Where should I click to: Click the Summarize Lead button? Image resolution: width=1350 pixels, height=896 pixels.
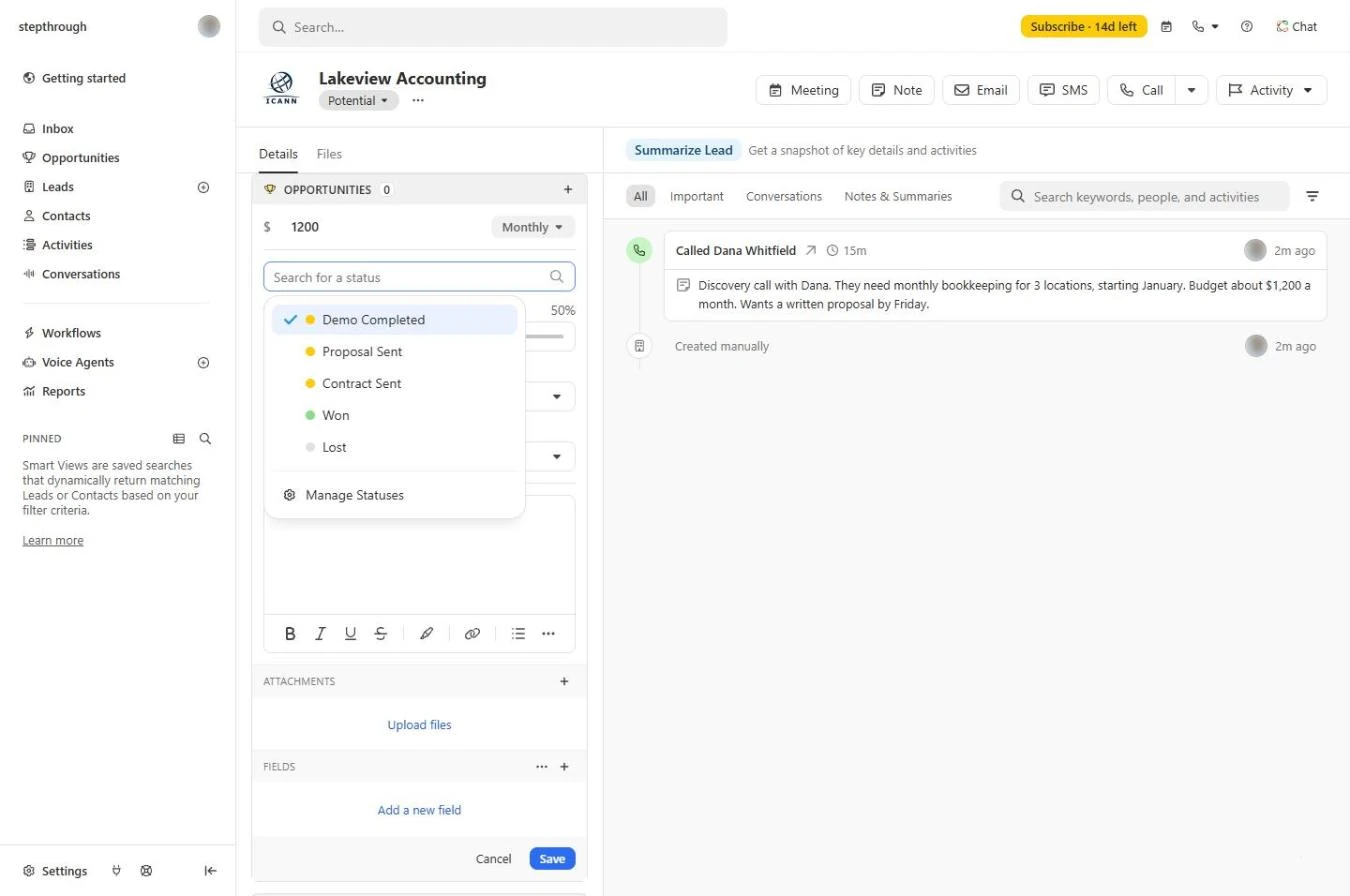pos(684,150)
